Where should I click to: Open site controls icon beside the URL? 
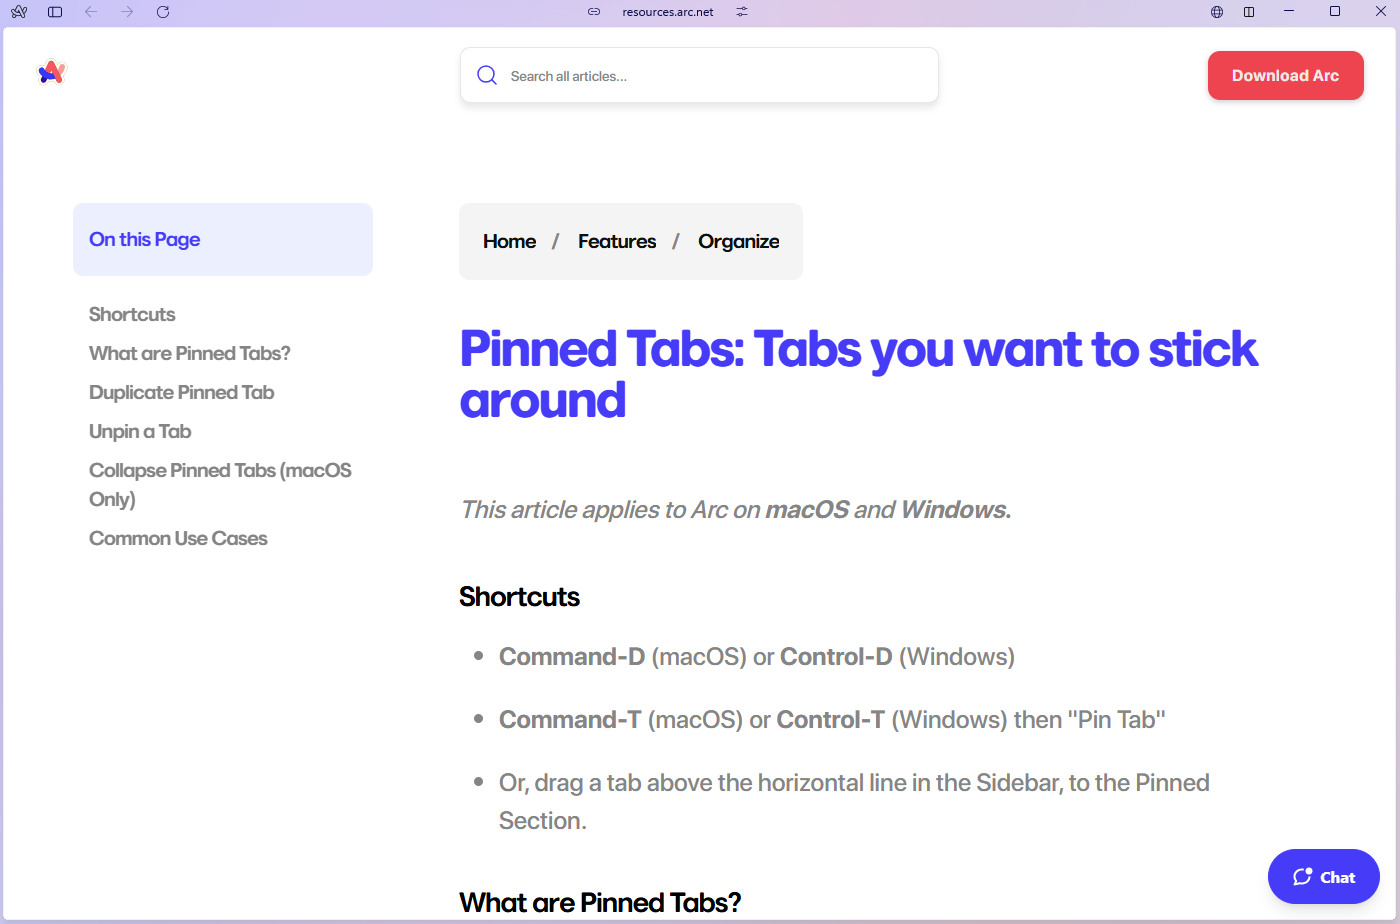tap(742, 12)
